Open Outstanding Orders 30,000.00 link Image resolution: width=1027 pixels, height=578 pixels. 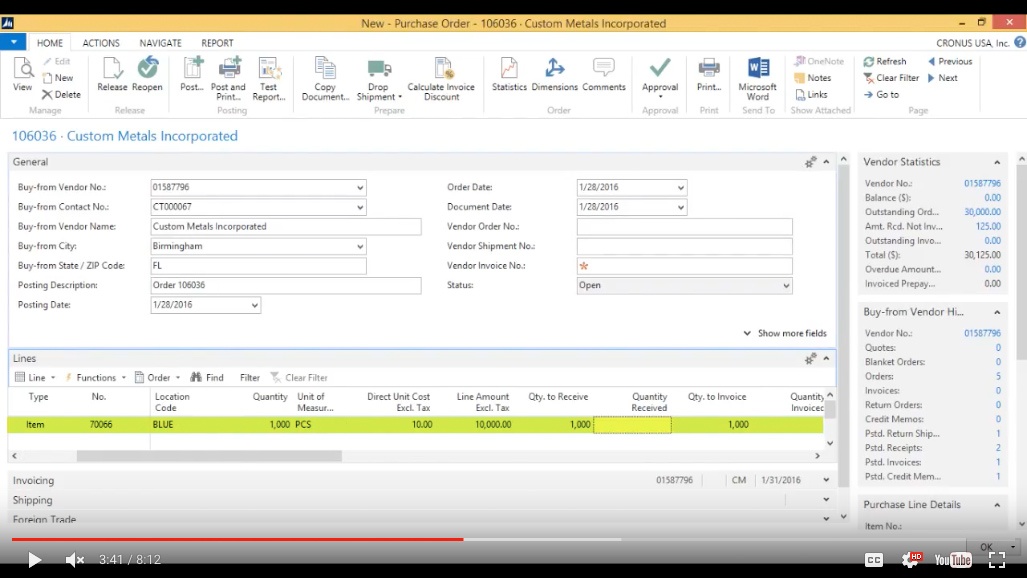(982, 212)
